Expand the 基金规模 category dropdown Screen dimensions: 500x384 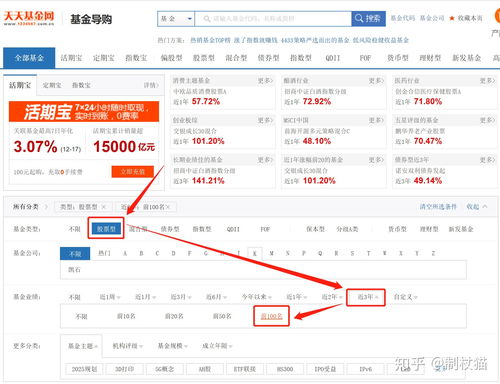(x=172, y=346)
